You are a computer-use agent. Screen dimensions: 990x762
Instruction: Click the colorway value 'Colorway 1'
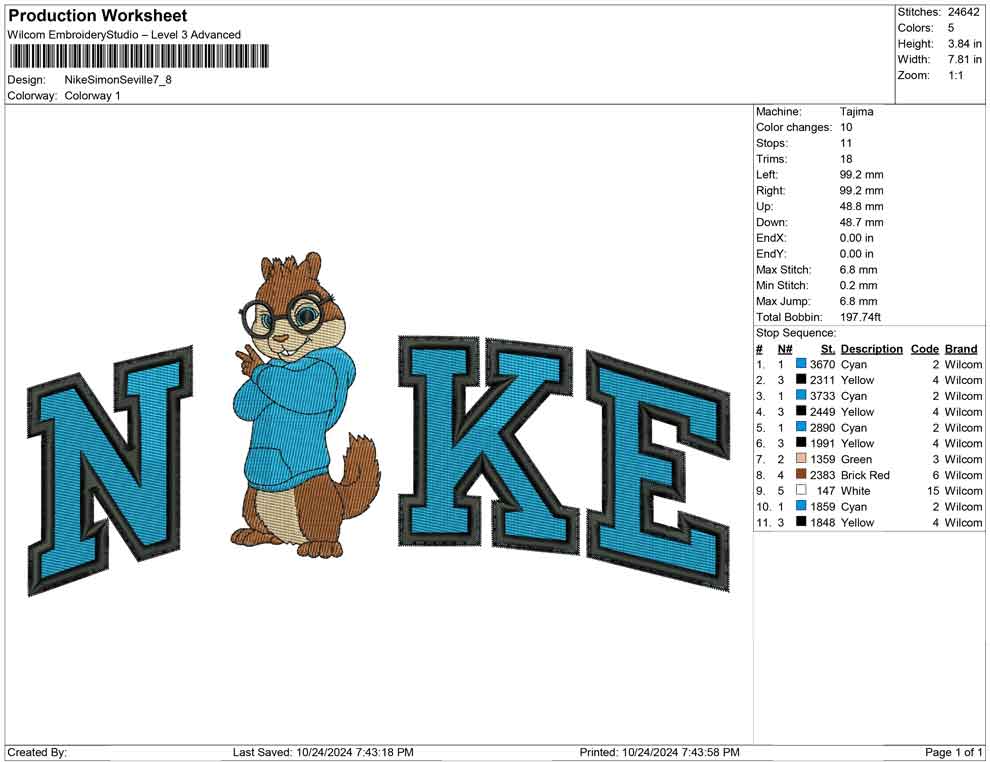click(x=92, y=95)
